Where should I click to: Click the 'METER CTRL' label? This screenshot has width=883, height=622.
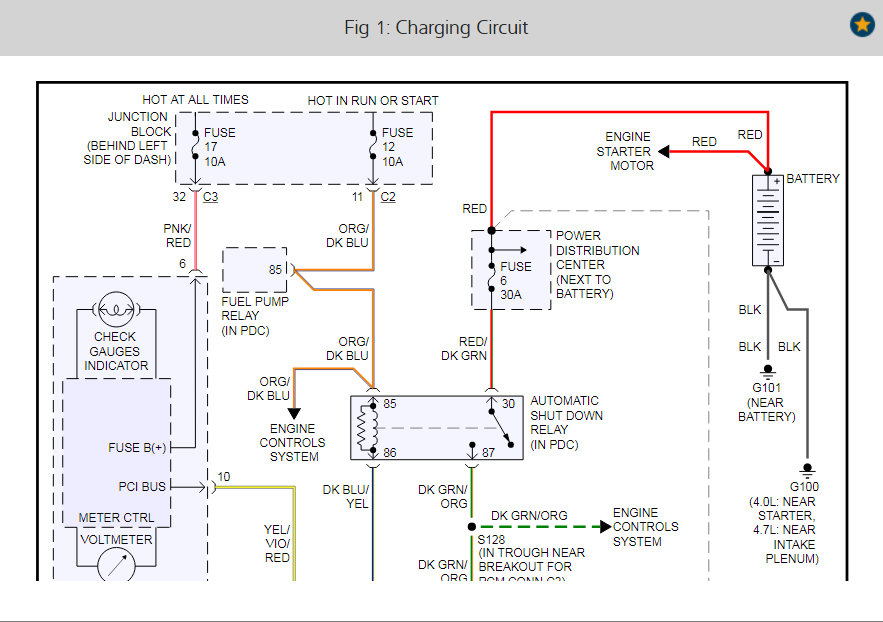click(x=116, y=517)
